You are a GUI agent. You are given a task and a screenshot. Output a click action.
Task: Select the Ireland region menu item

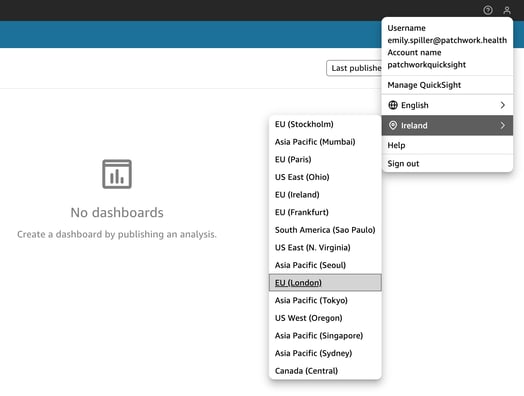coord(447,125)
